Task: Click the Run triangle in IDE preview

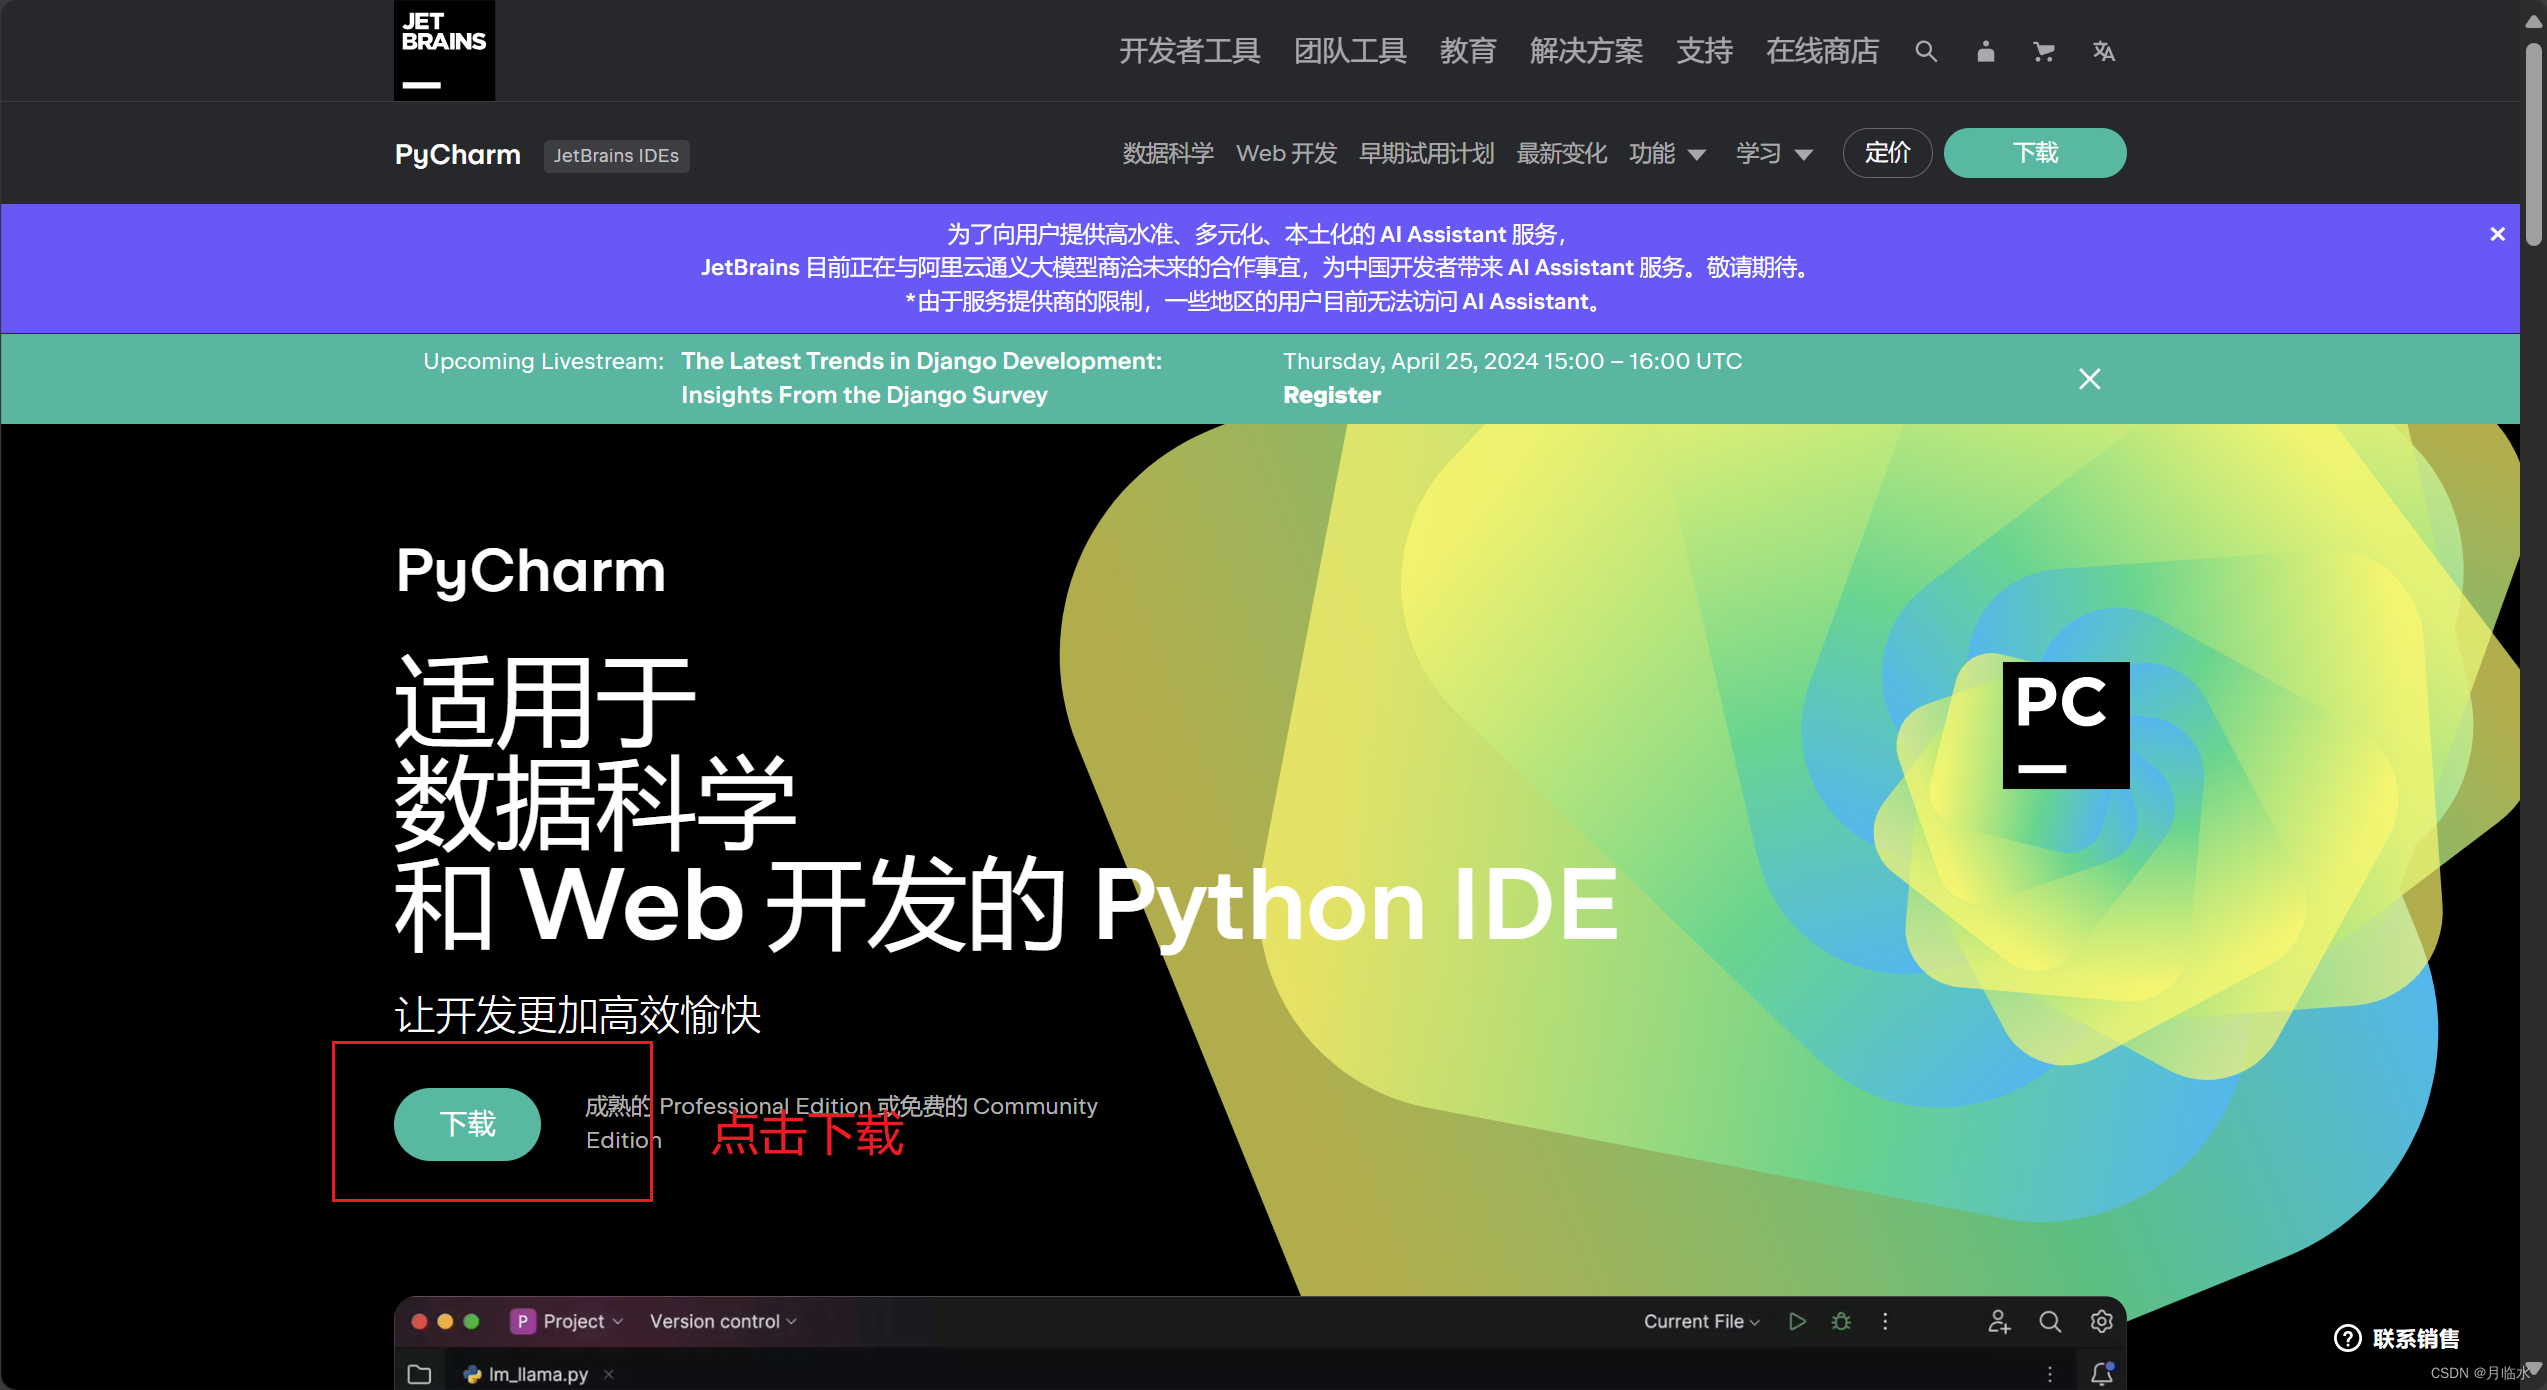Action: click(x=1797, y=1321)
